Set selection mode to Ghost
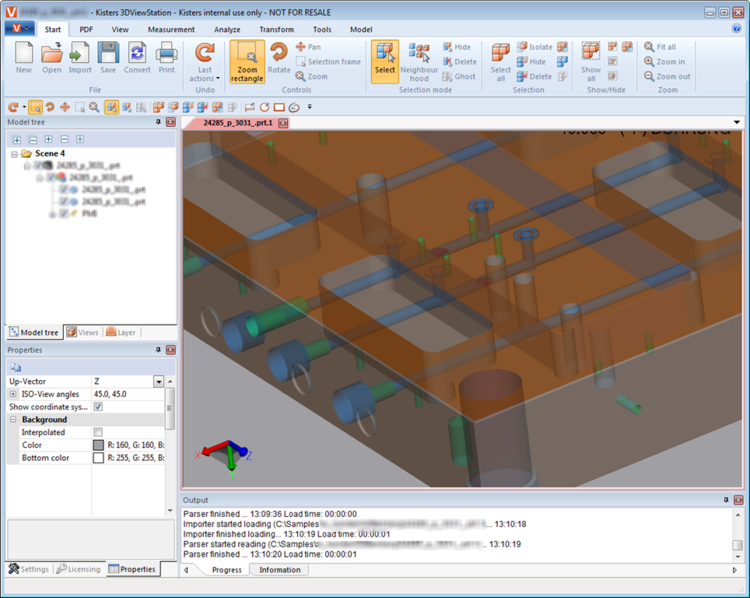 click(x=459, y=77)
